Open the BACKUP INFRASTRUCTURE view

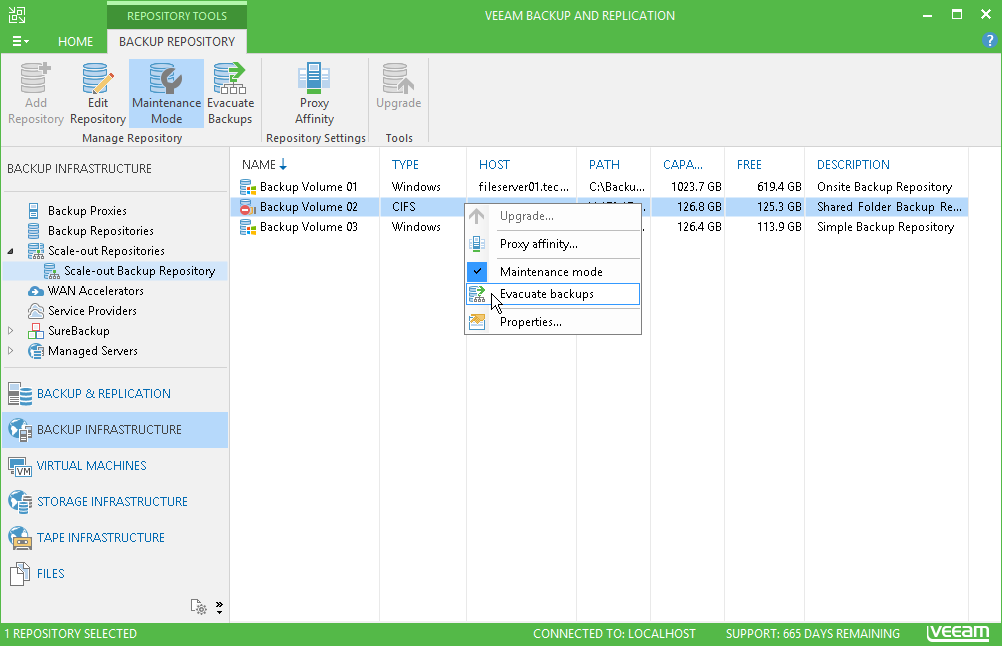pos(115,429)
